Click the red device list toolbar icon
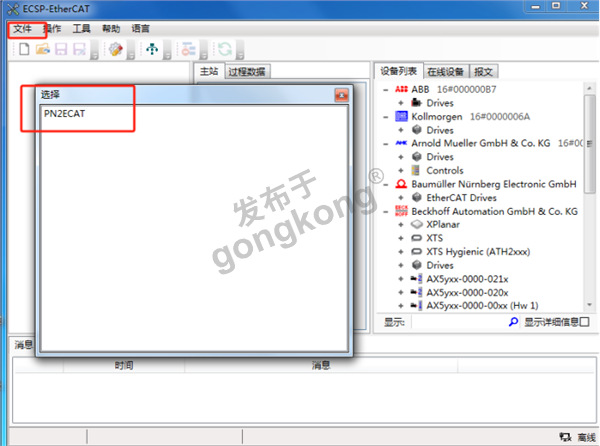Image resolution: width=600 pixels, height=446 pixels. pyautogui.click(x=188, y=49)
